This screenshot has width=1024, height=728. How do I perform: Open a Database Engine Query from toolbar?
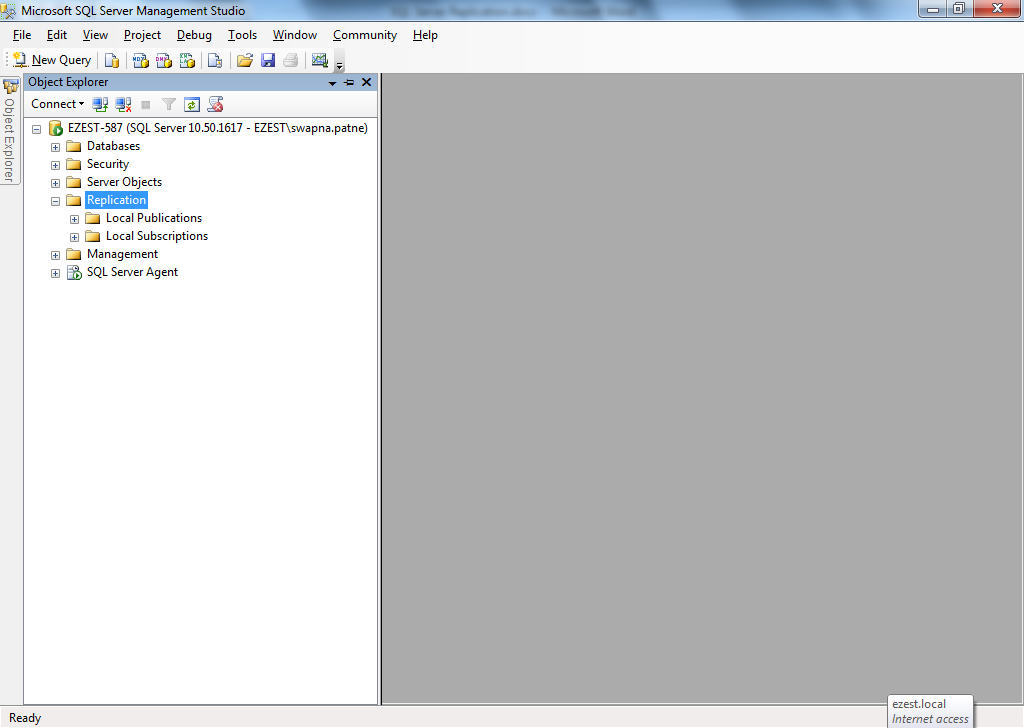pyautogui.click(x=112, y=60)
